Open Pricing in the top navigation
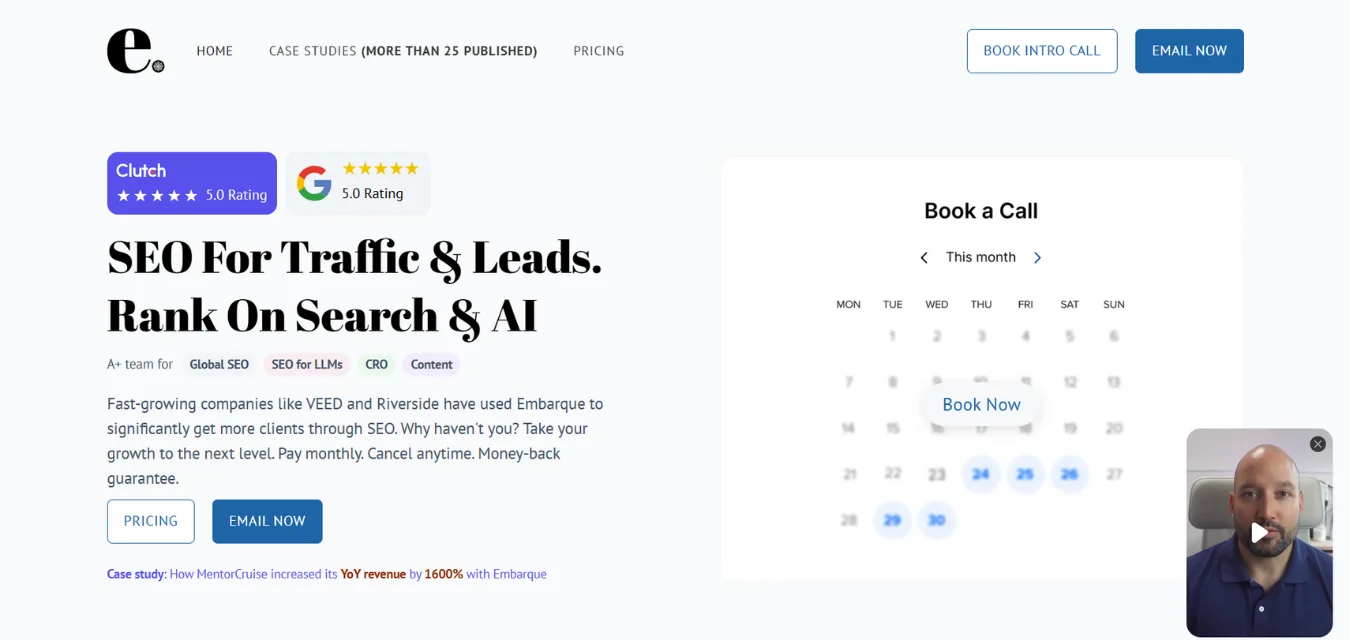 point(598,51)
